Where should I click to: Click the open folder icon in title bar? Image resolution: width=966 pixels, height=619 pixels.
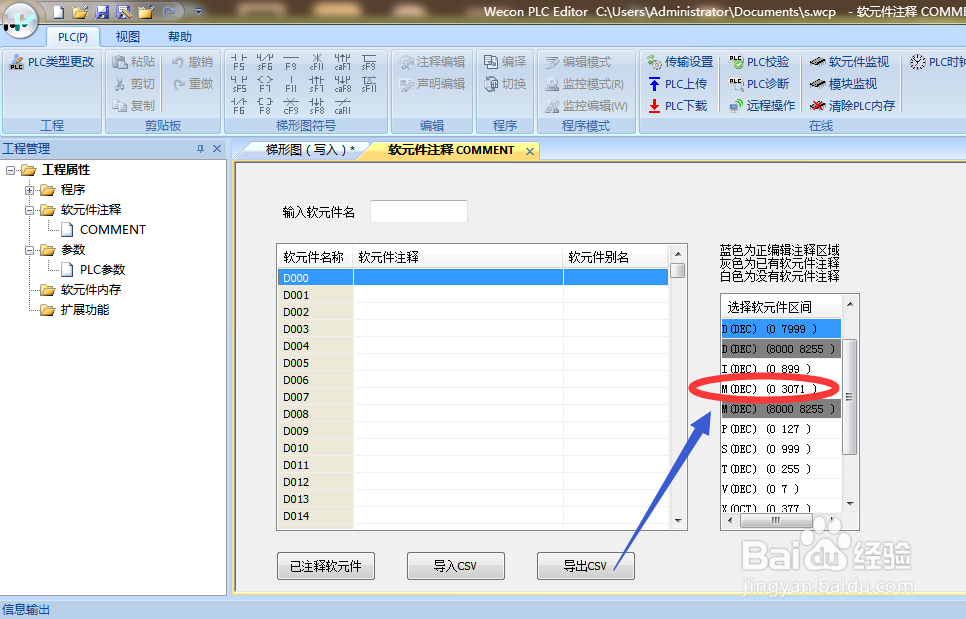coord(80,12)
